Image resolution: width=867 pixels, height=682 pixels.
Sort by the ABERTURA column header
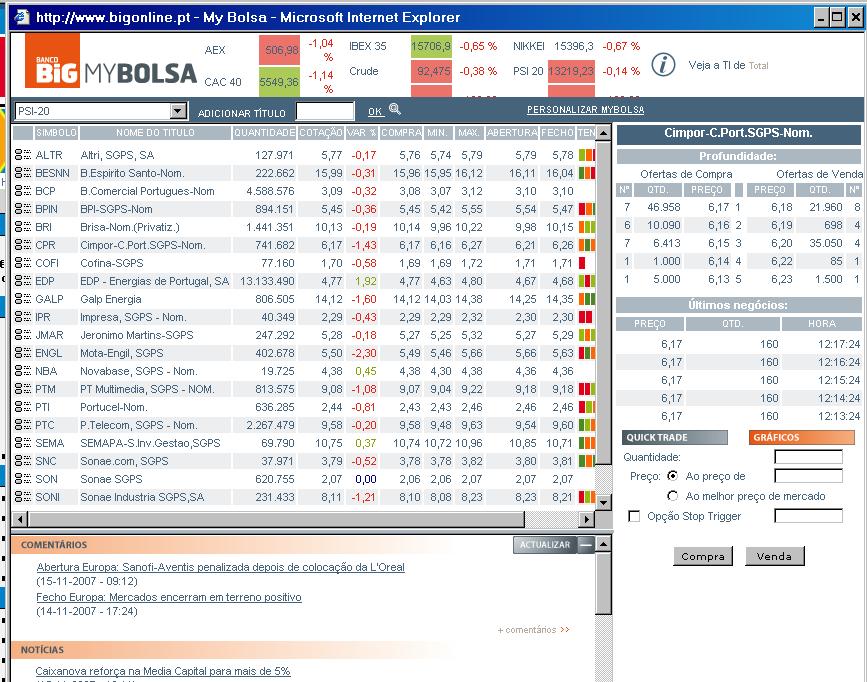[512, 133]
